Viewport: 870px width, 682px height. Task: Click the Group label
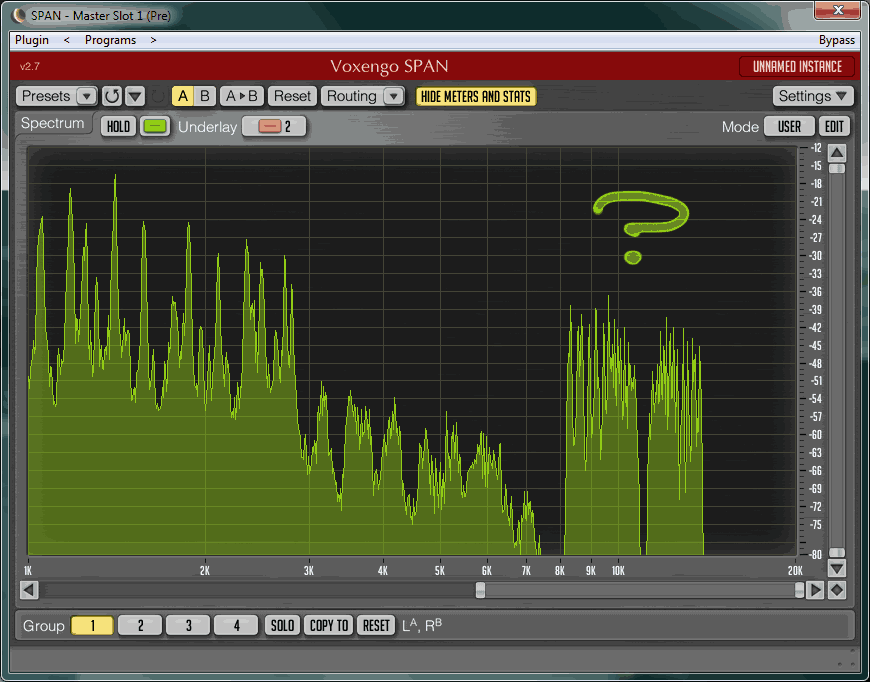pos(43,626)
